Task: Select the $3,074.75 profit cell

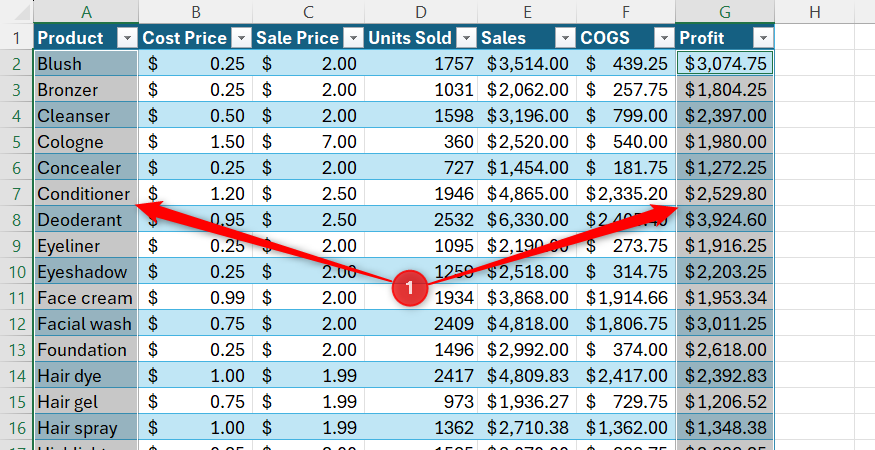Action: tap(725, 64)
